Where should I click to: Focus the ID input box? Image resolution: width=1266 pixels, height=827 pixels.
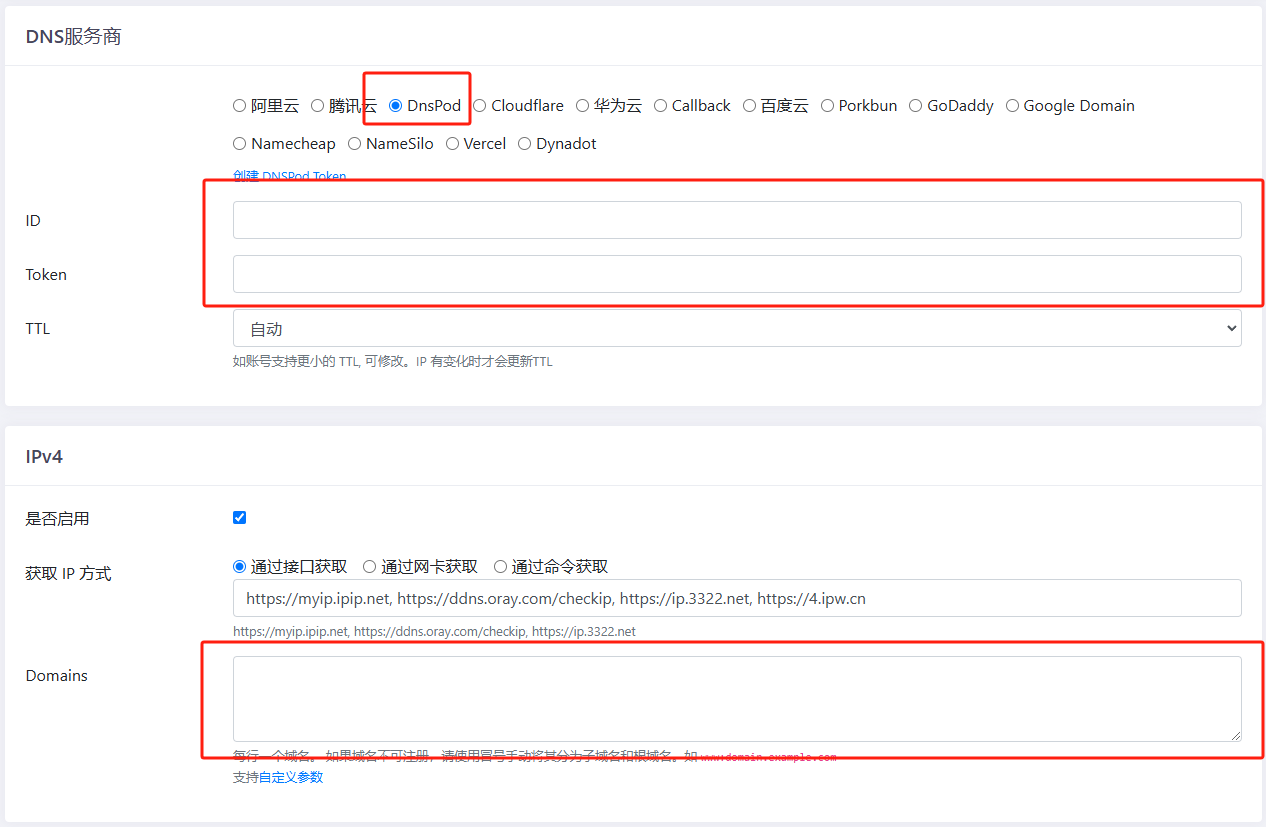pyautogui.click(x=737, y=220)
